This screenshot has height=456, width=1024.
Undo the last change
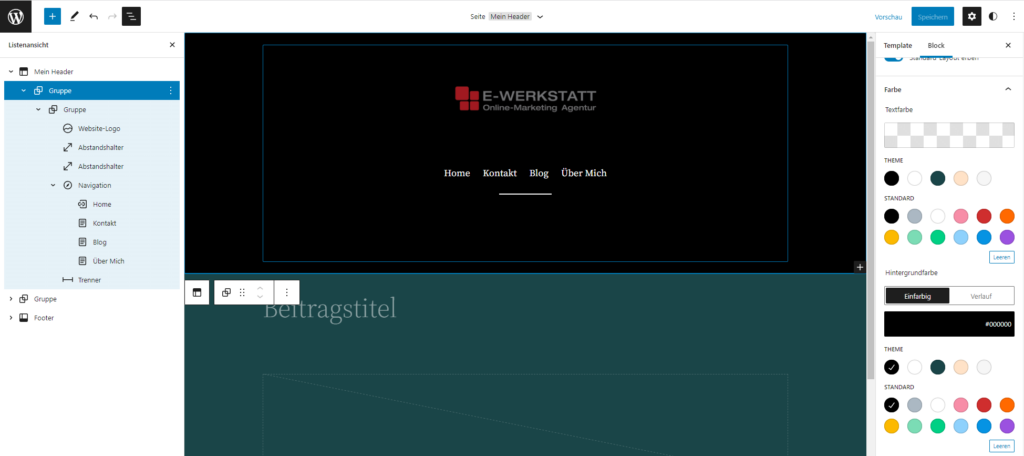tap(93, 16)
